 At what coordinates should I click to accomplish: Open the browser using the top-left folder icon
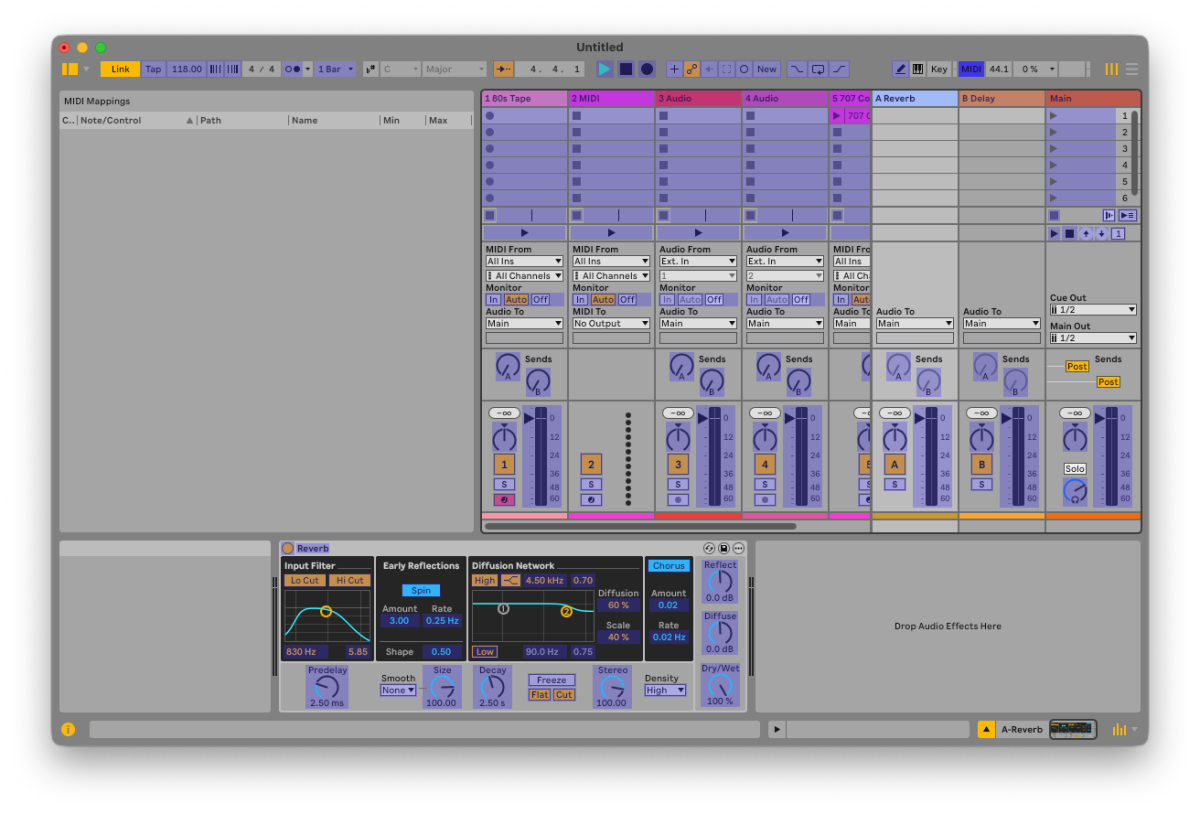point(69,69)
